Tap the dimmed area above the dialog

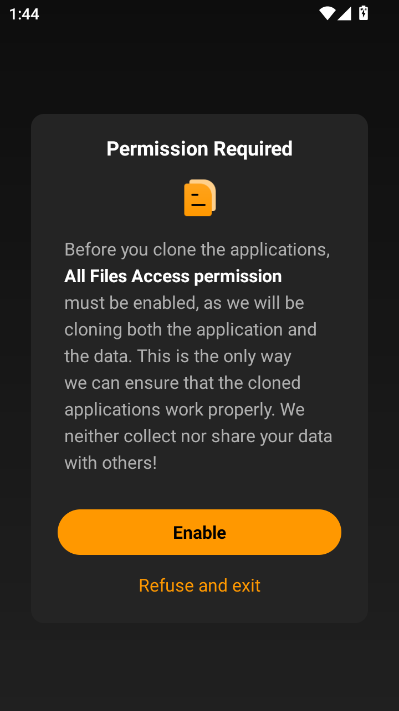tap(200, 70)
